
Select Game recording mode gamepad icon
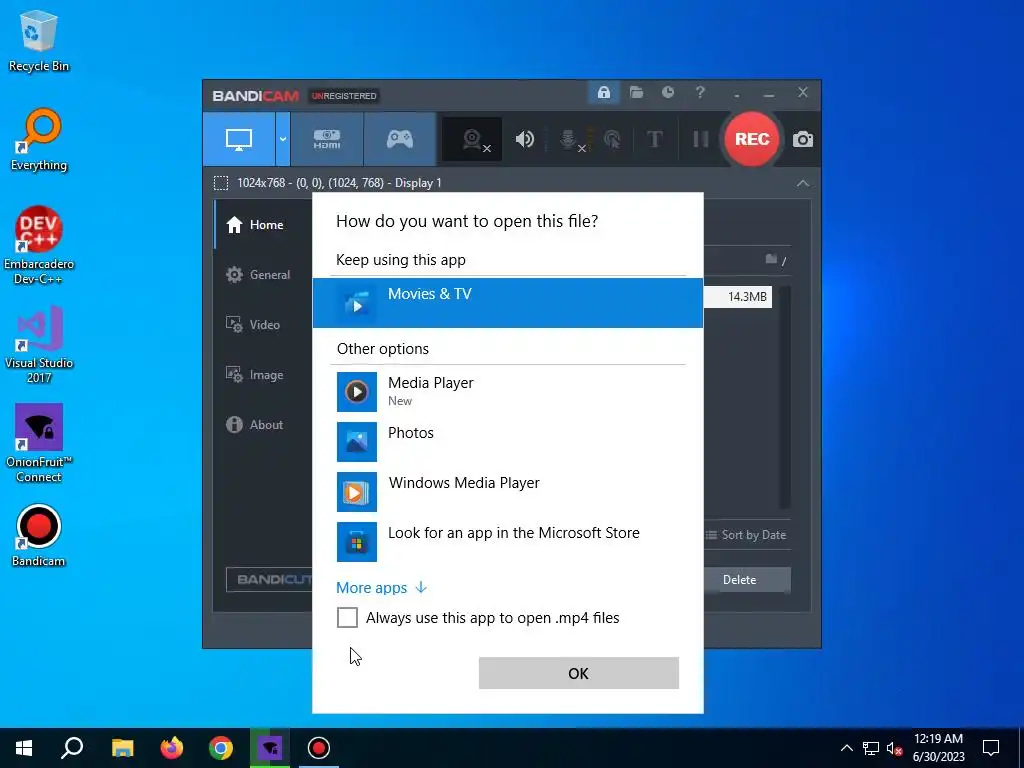coord(400,139)
